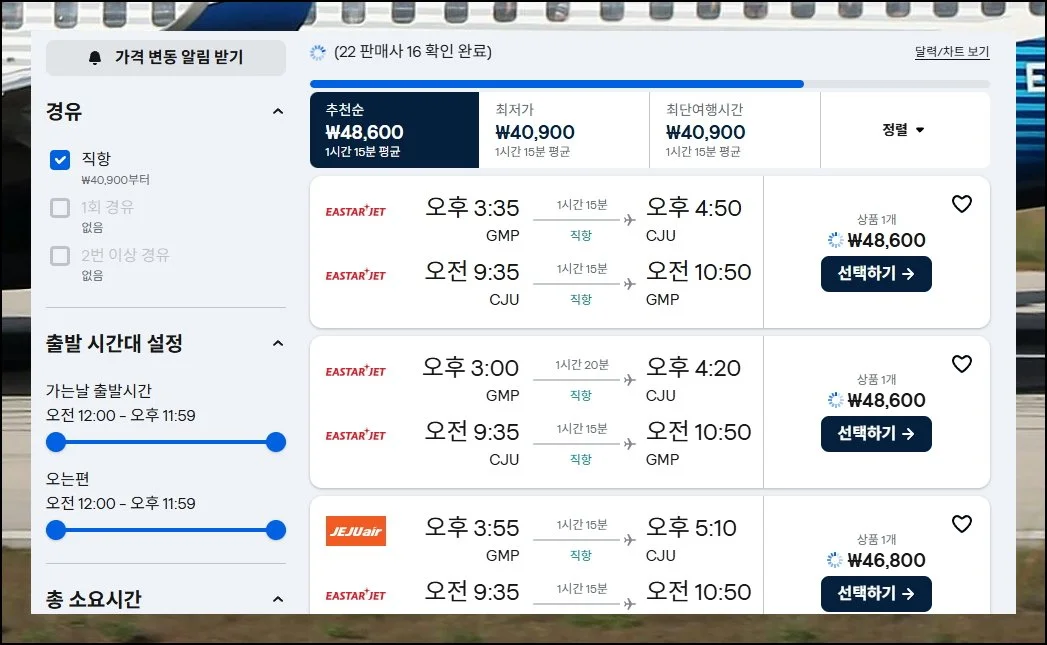Switch to the 최저가 tab
1047x645 pixels.
tap(564, 130)
